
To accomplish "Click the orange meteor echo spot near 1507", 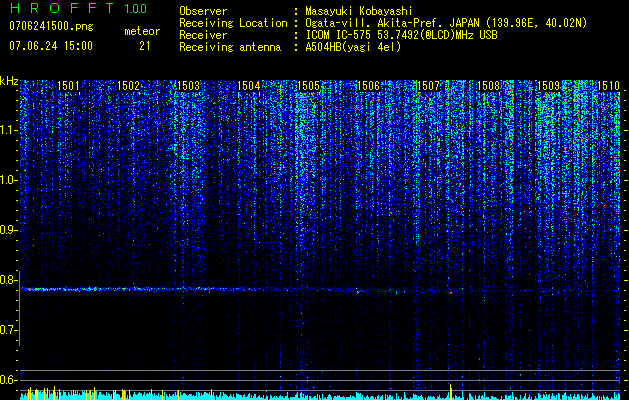I will (451, 293).
